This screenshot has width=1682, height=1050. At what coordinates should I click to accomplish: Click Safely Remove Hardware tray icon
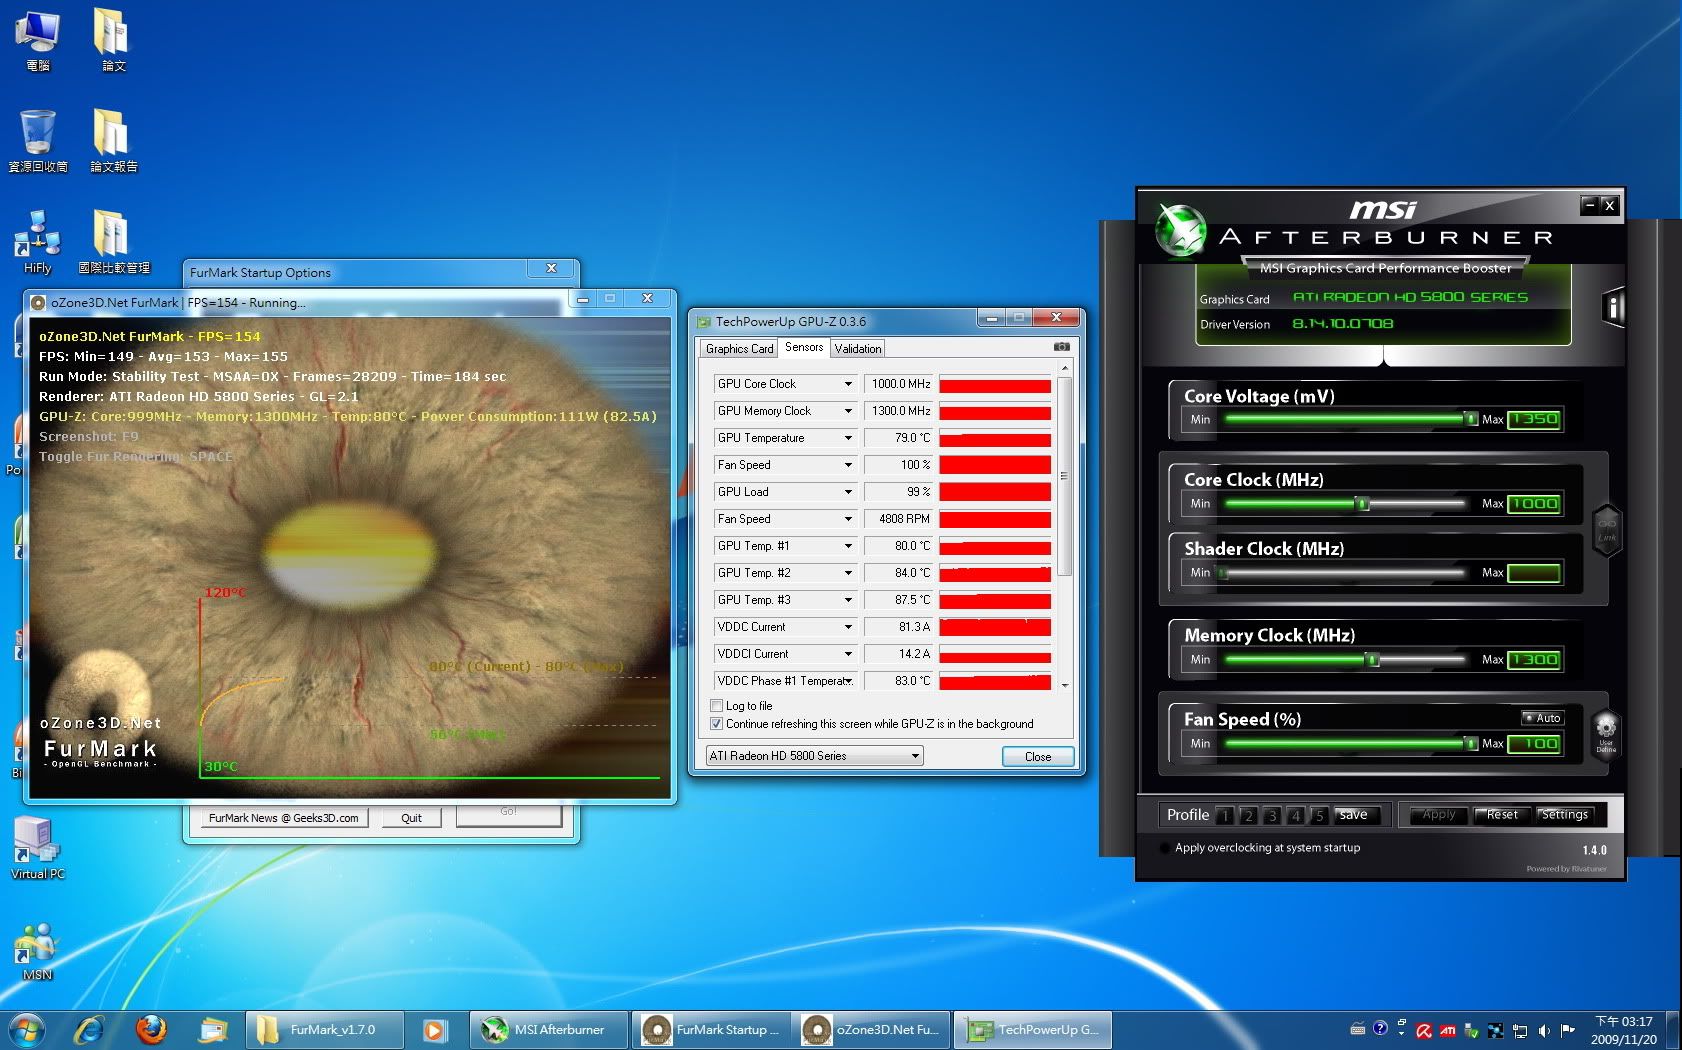1472,1030
